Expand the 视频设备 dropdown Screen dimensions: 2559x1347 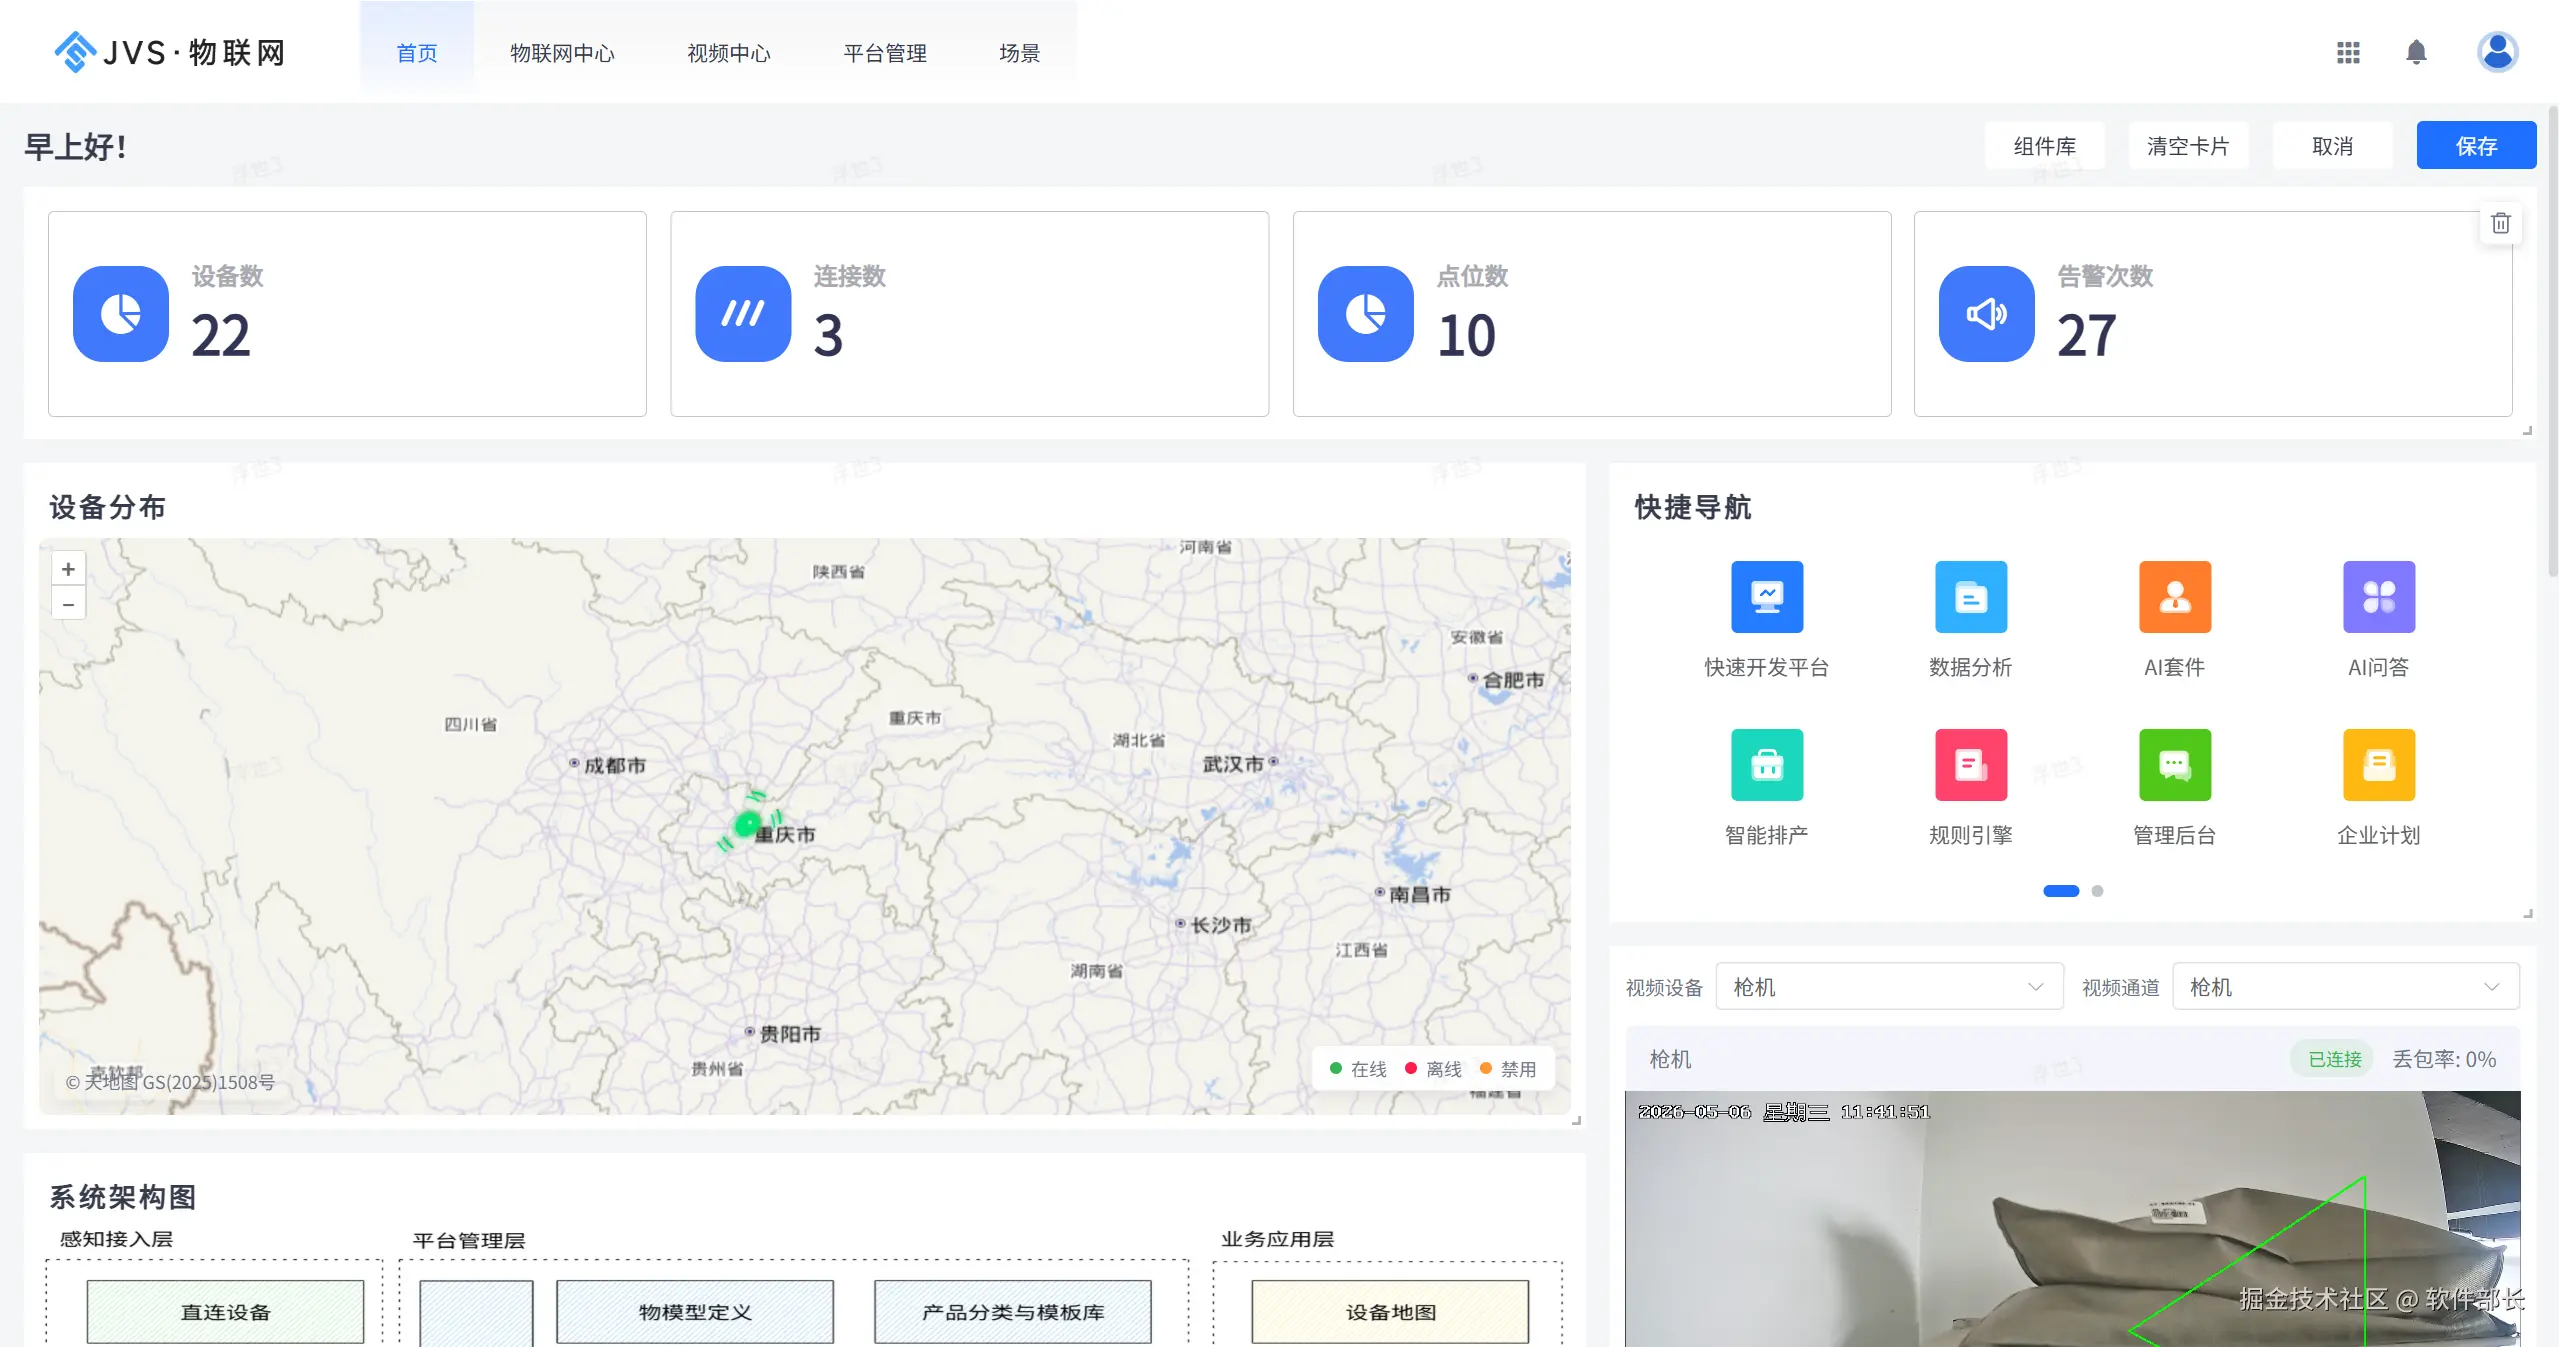[1889, 987]
